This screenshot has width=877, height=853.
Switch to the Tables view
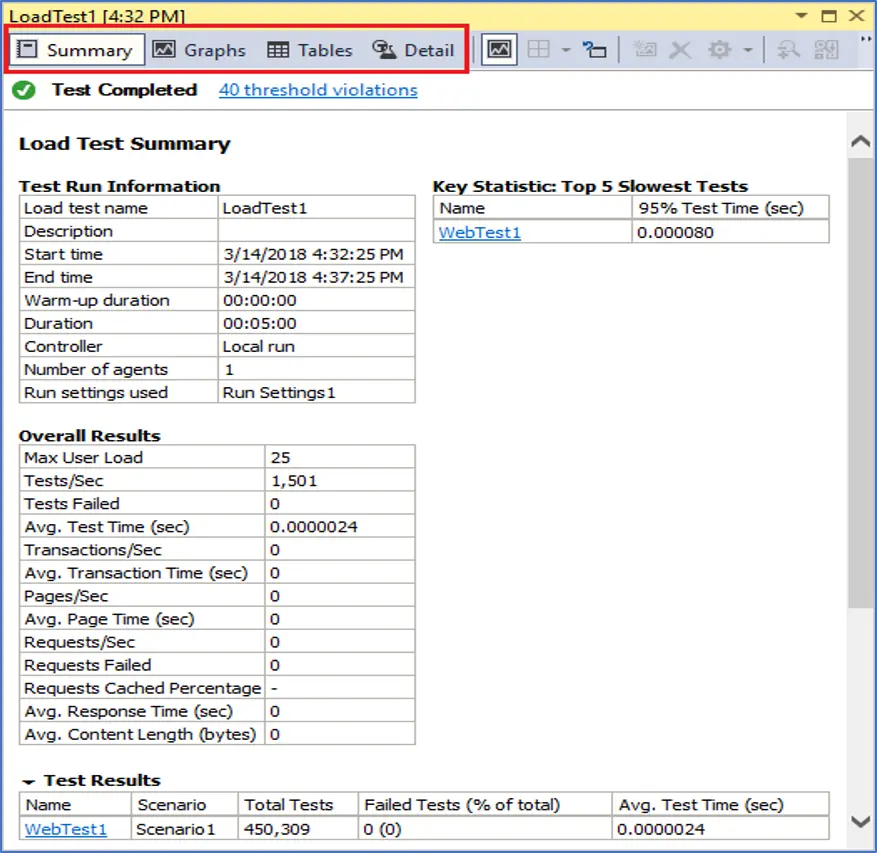point(311,50)
